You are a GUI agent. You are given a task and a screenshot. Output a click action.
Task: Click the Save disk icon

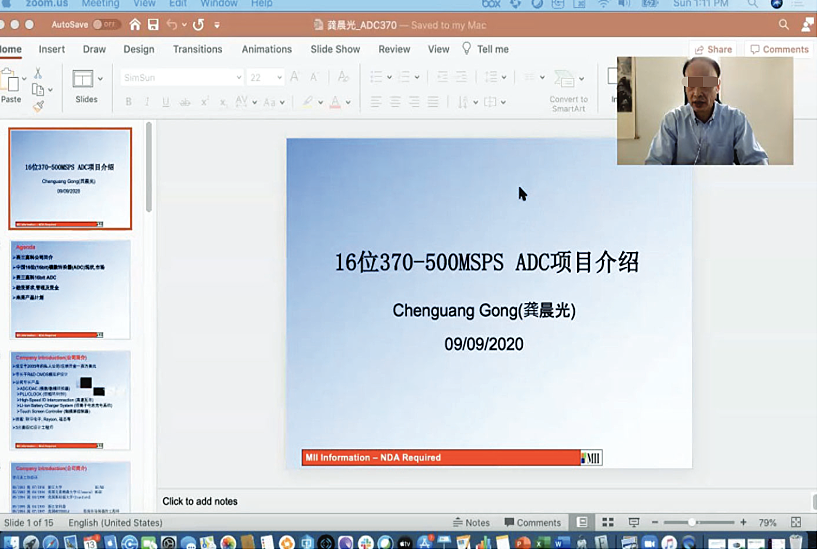(153, 25)
